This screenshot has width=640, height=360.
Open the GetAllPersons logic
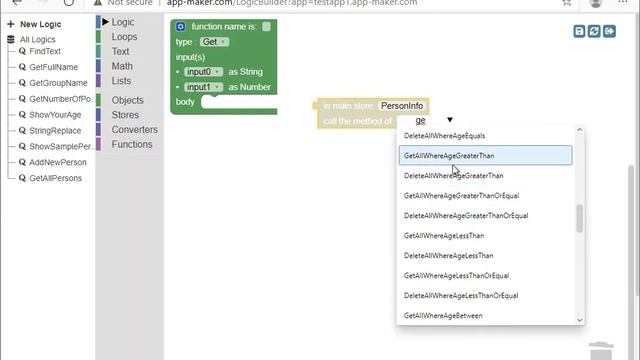[56, 178]
